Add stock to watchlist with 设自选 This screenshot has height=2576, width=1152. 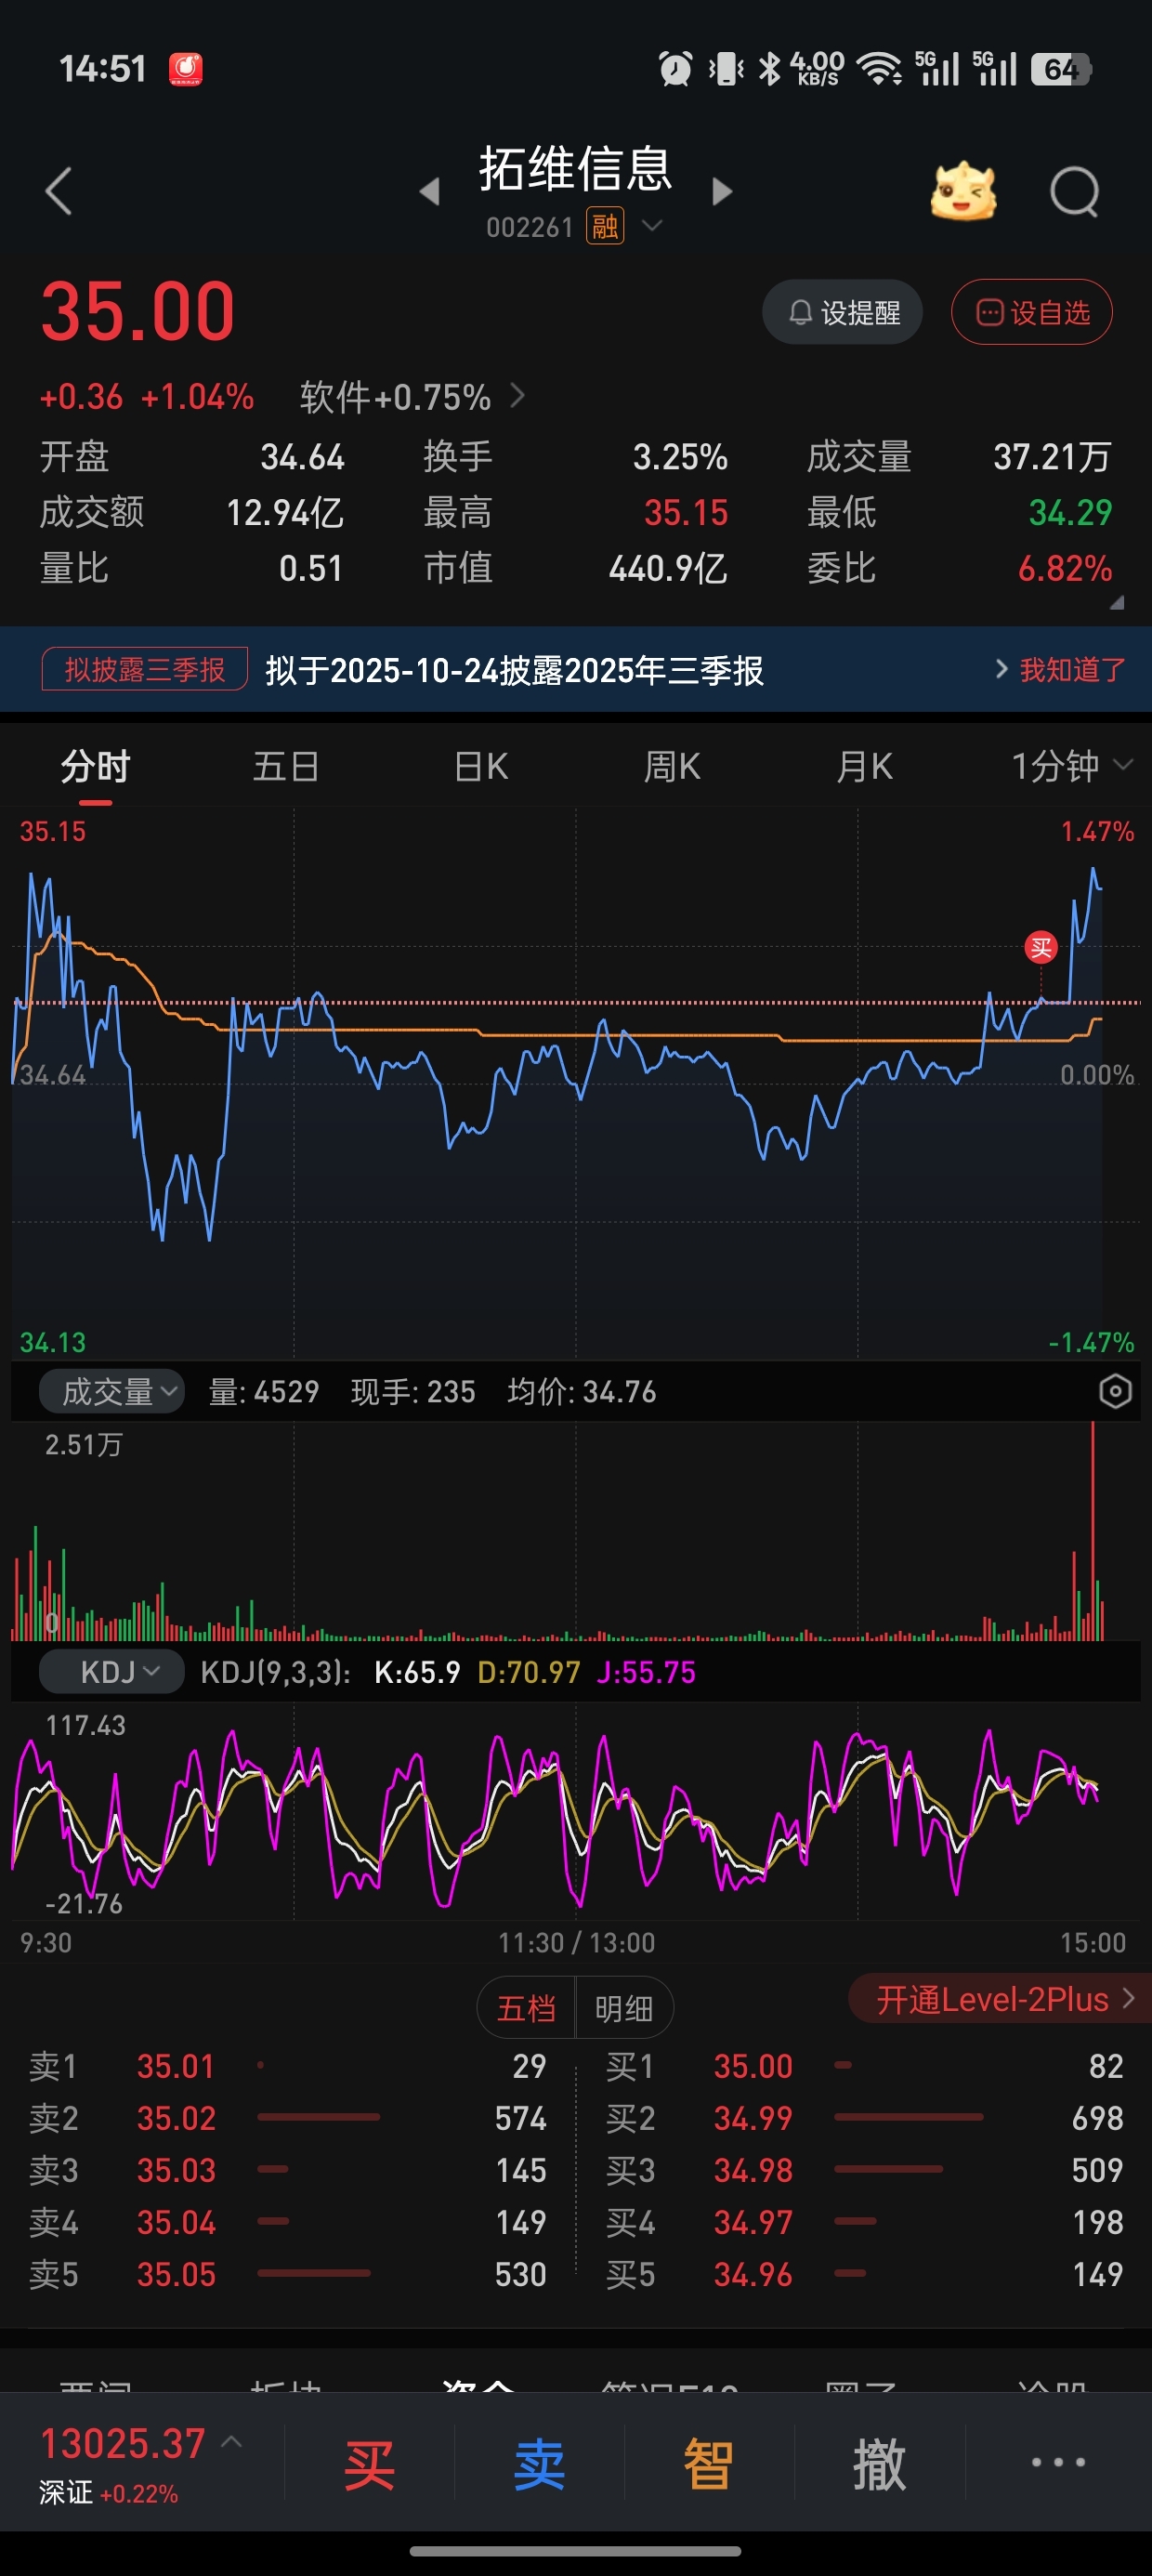[1031, 312]
